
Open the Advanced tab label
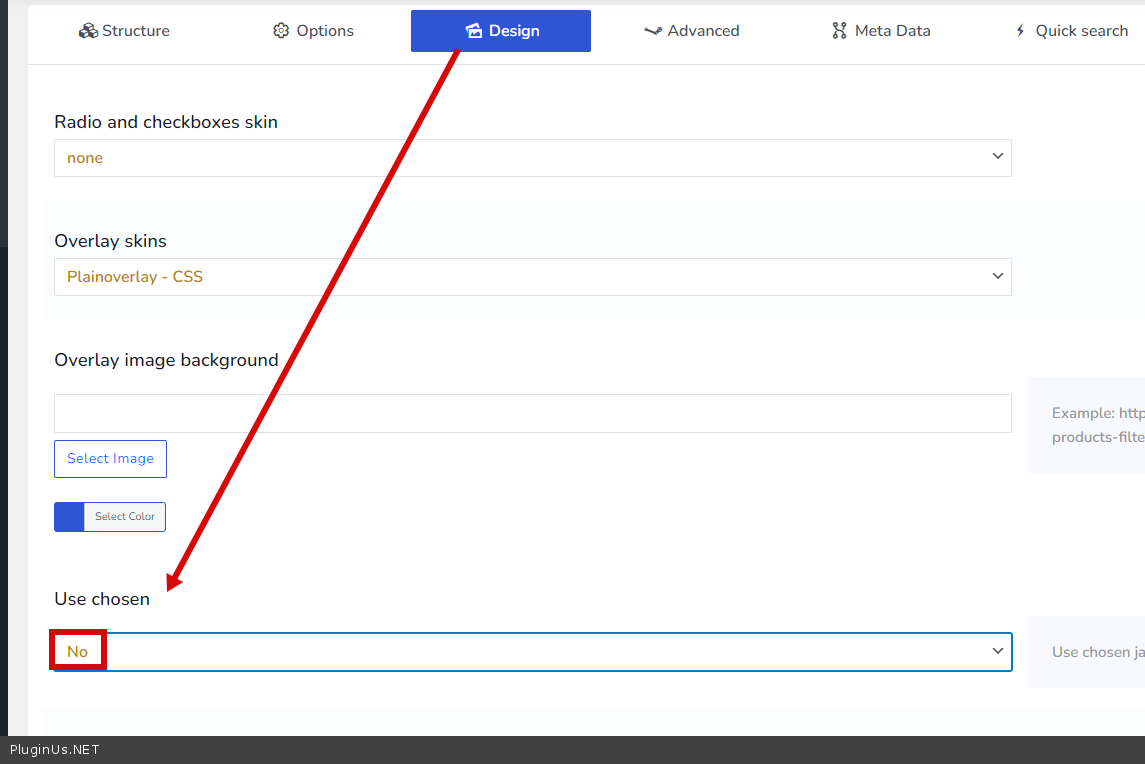click(x=703, y=31)
